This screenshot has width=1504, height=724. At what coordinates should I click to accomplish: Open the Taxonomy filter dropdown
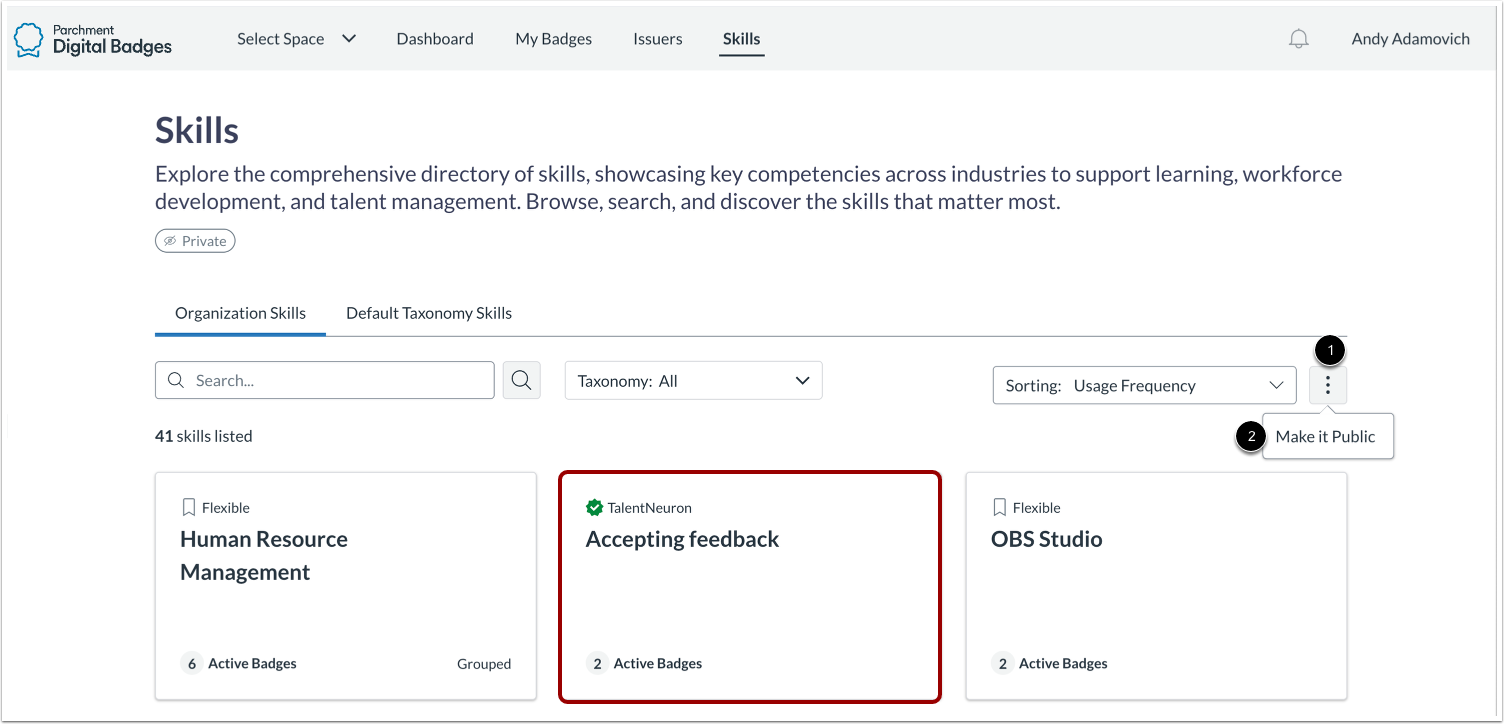coord(693,380)
